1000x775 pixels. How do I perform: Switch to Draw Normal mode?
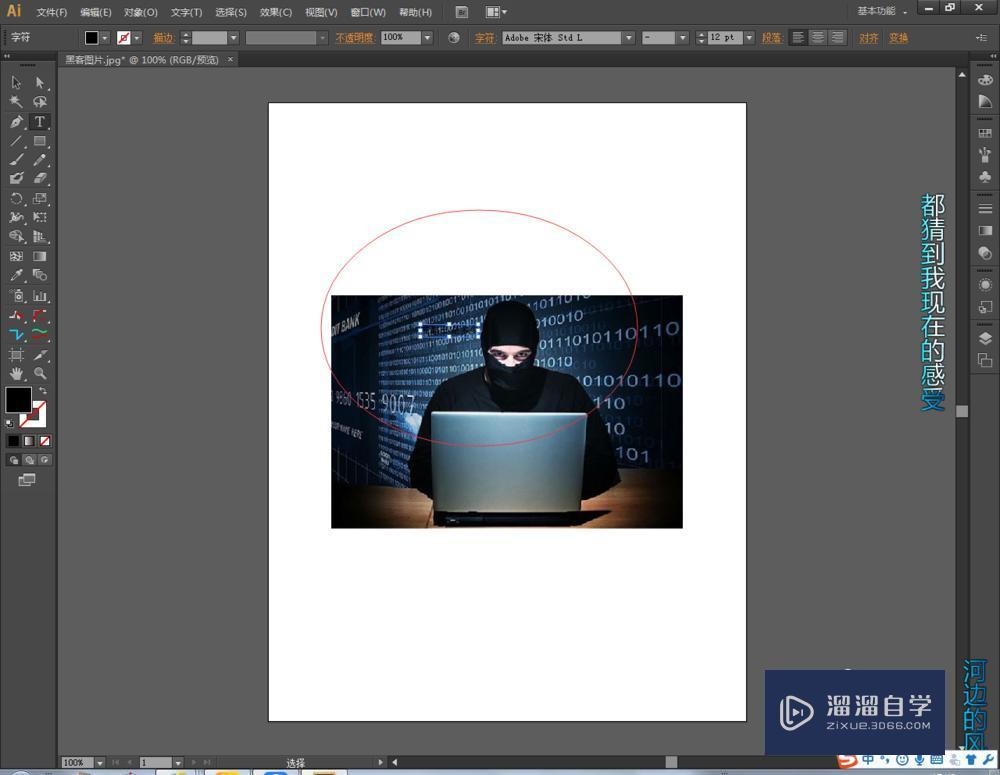(x=14, y=460)
